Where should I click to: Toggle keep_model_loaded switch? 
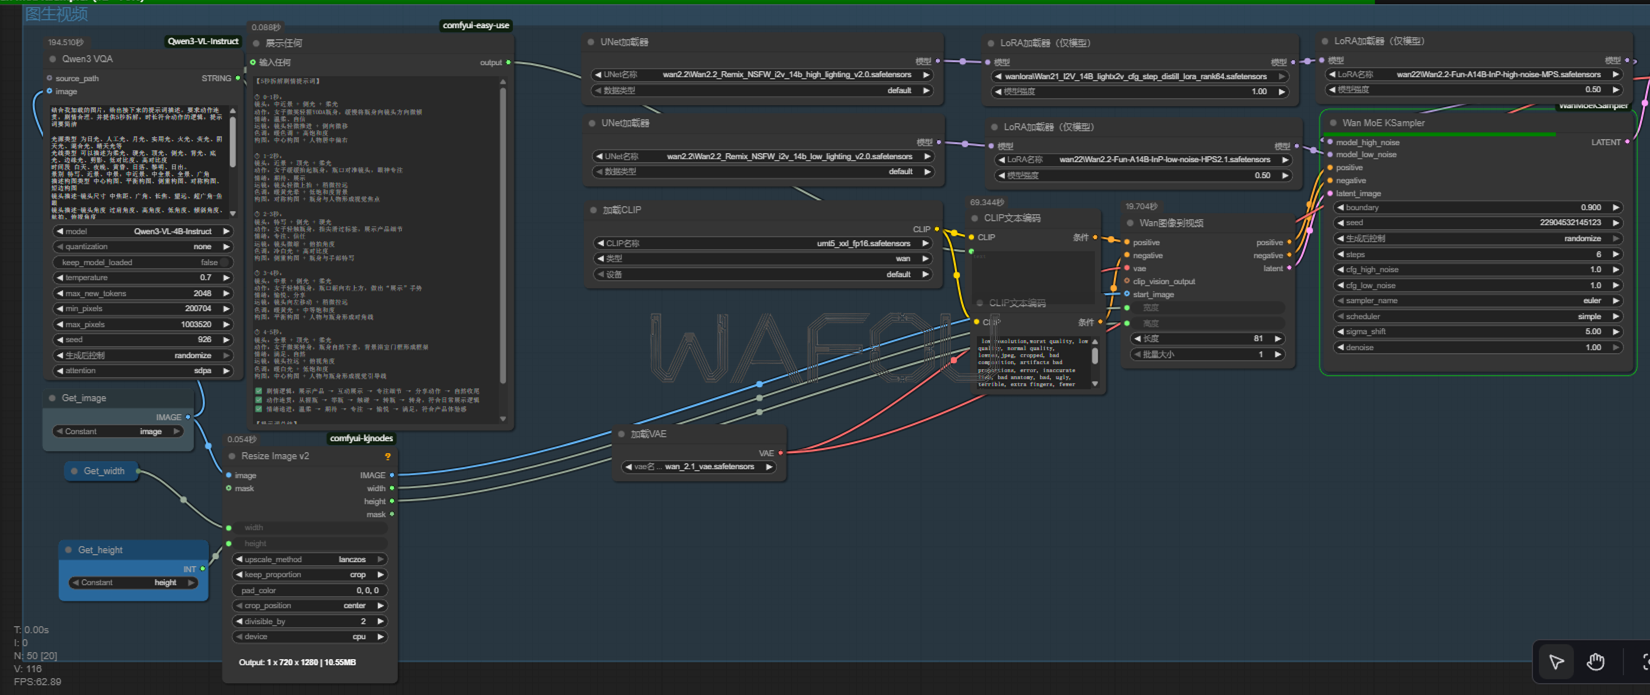[x=140, y=262]
